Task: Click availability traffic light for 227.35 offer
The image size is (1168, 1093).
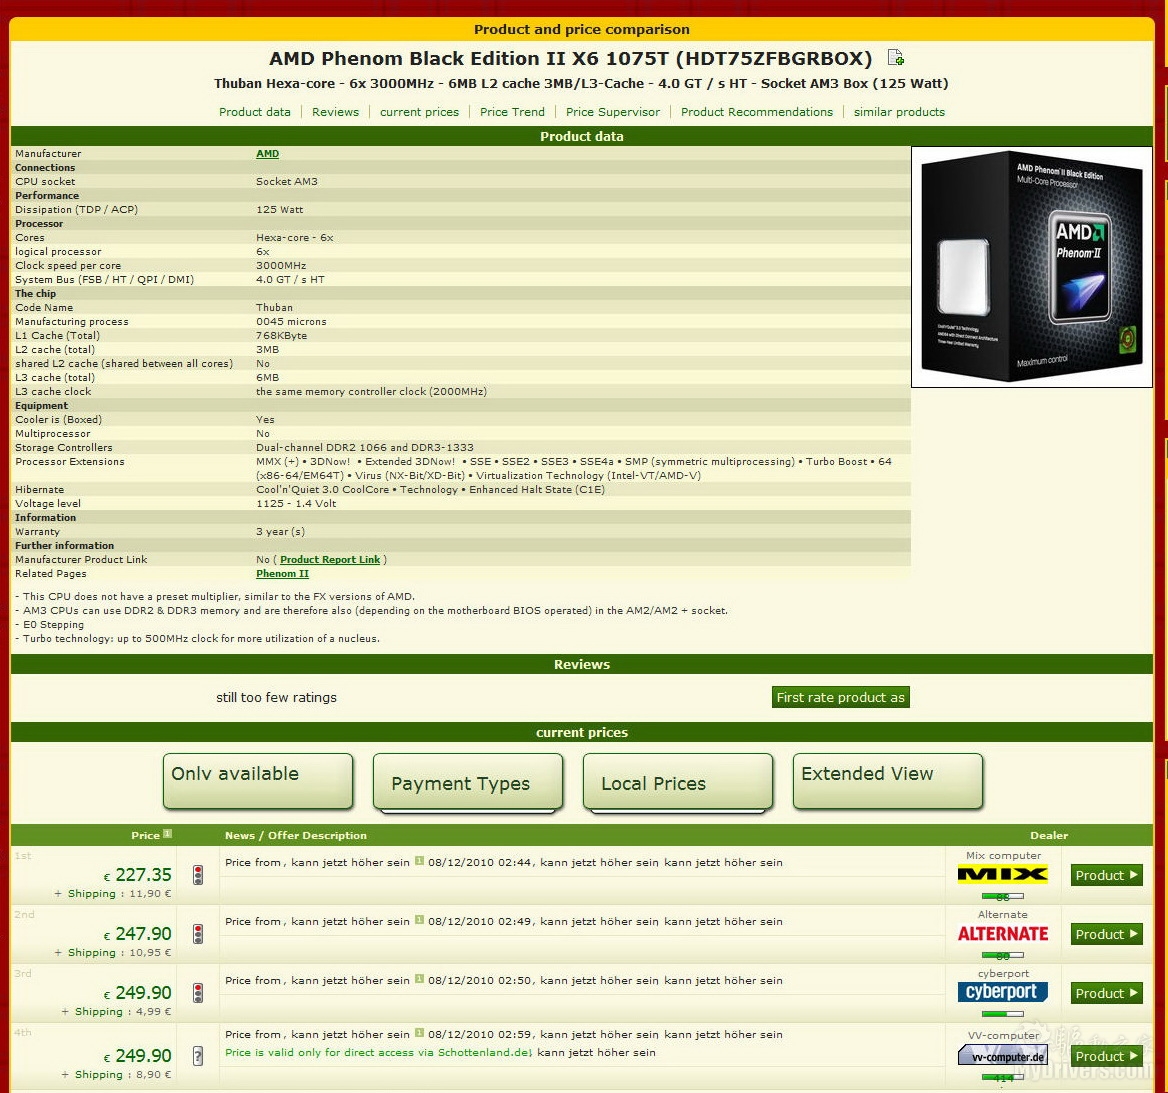Action: tap(198, 875)
